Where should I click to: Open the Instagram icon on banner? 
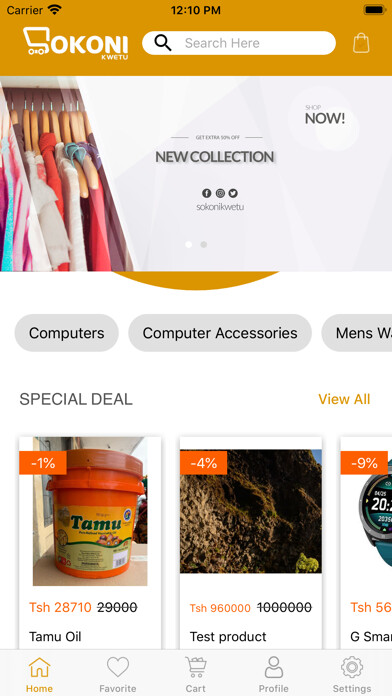click(220, 193)
